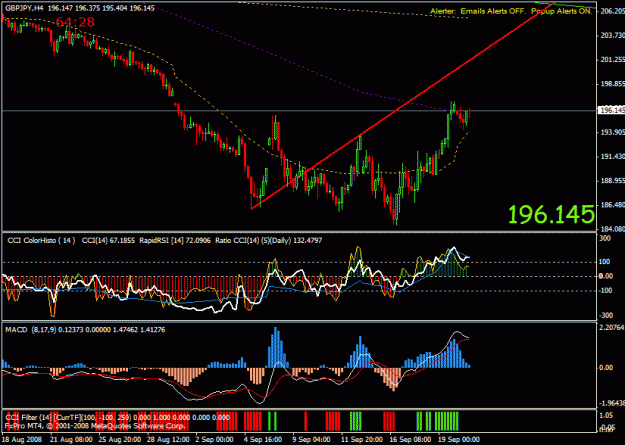Click the 4 Sep 16:00 time label
This screenshot has width=625, height=445.
point(261,439)
